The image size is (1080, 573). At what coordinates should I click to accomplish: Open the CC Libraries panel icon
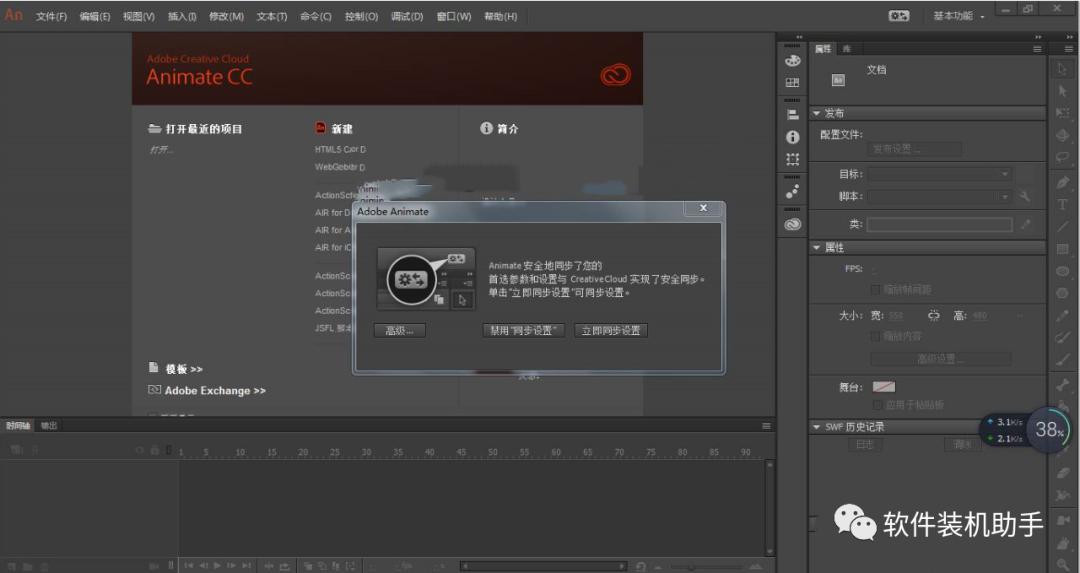click(793, 224)
